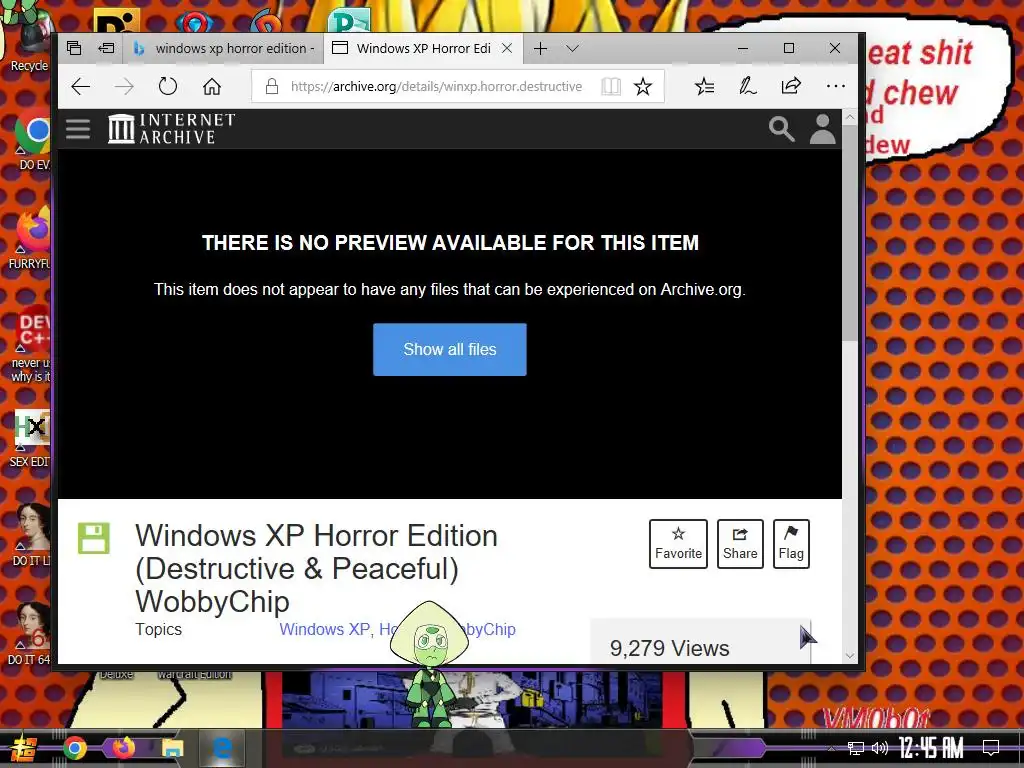Click the green software floppy icon
The height and width of the screenshot is (768, 1024).
tap(93, 538)
